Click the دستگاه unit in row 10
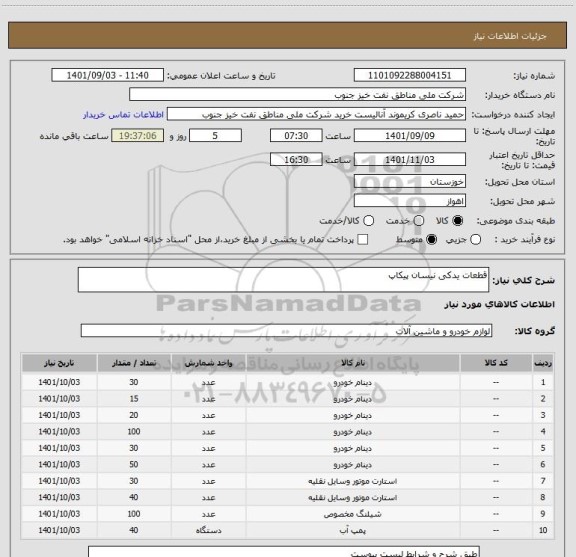This screenshot has height=557, width=576. coord(208,531)
